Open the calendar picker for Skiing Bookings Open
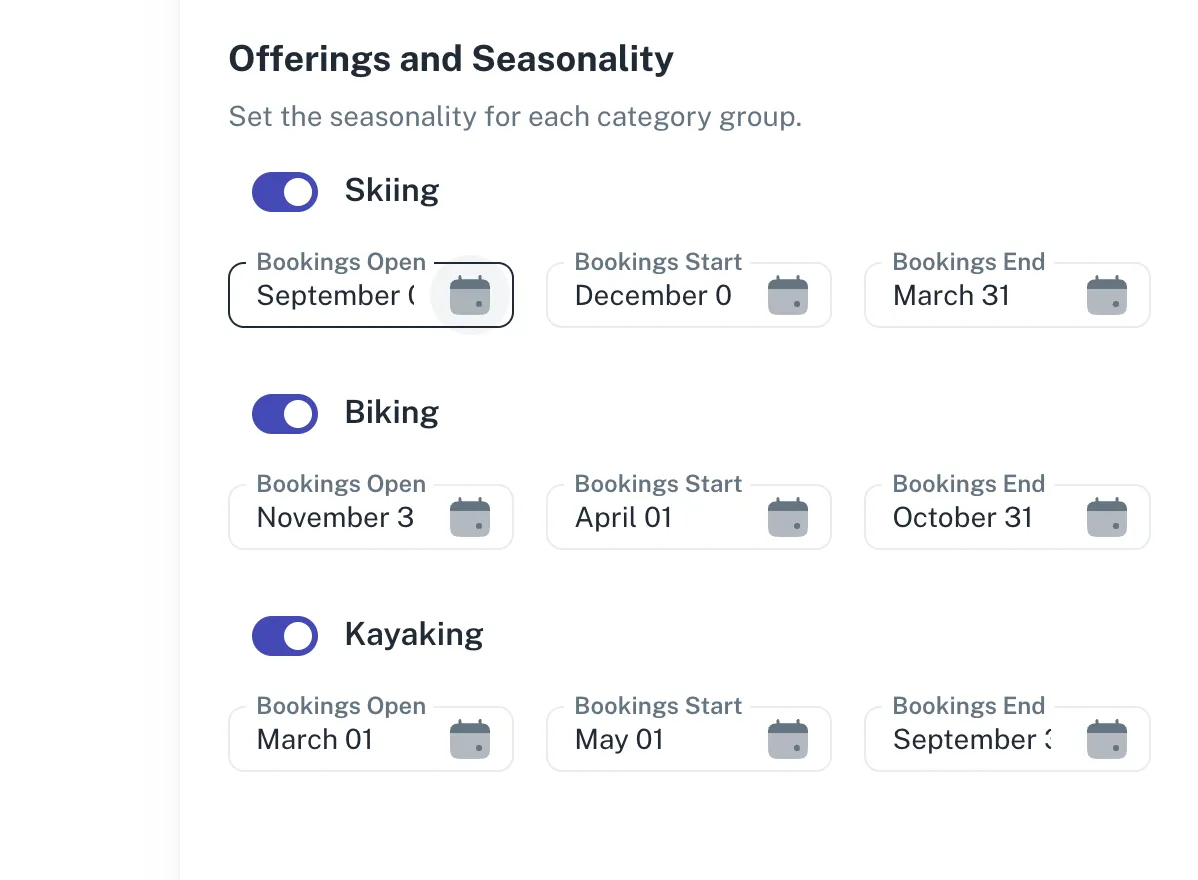The image size is (1198, 880). pyautogui.click(x=470, y=294)
